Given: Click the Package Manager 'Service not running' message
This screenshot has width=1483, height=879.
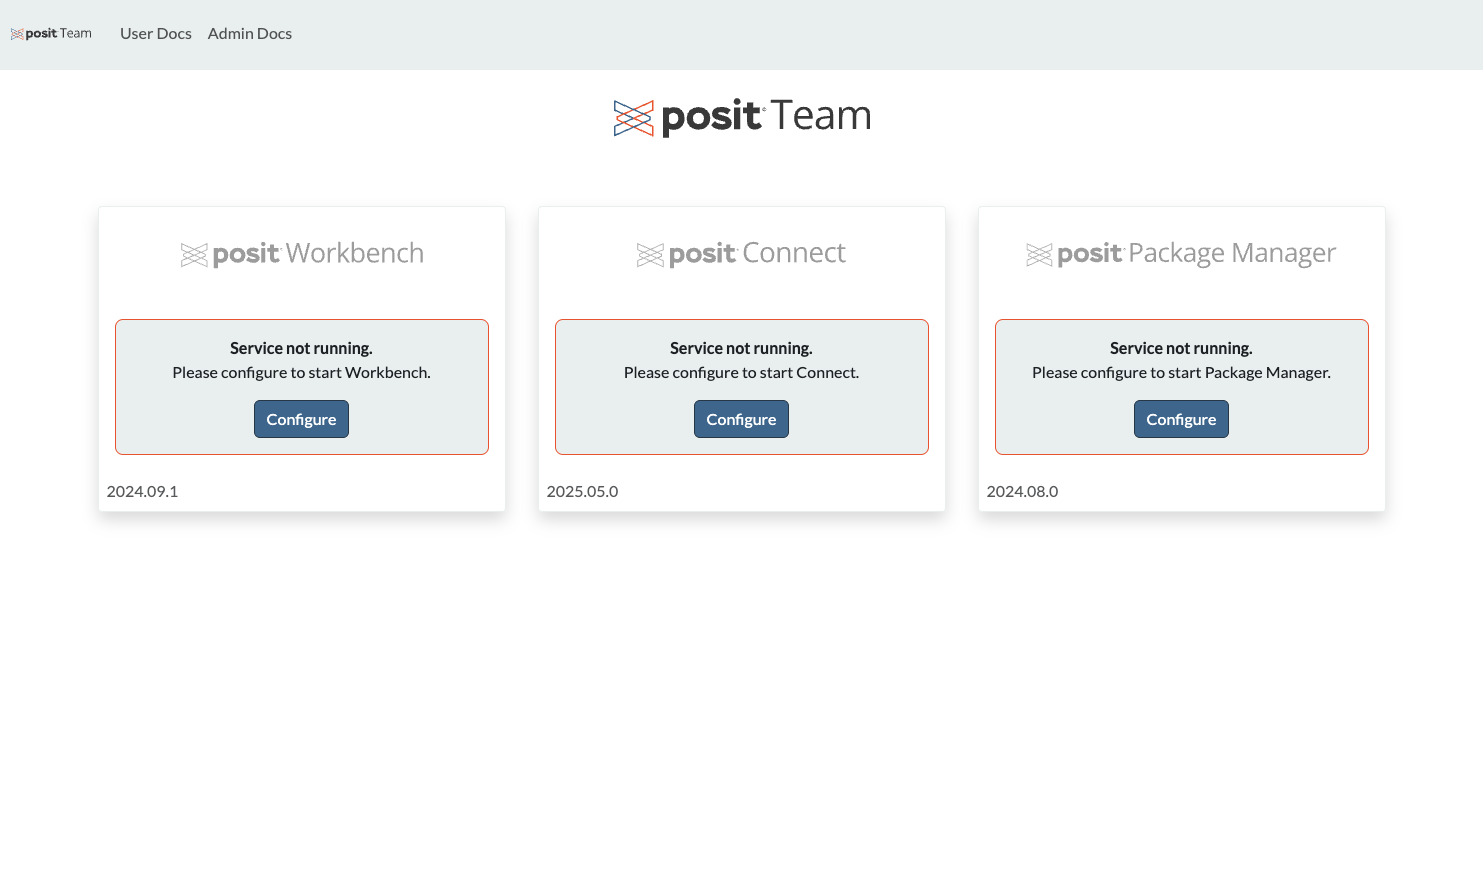Looking at the screenshot, I should point(1181,348).
